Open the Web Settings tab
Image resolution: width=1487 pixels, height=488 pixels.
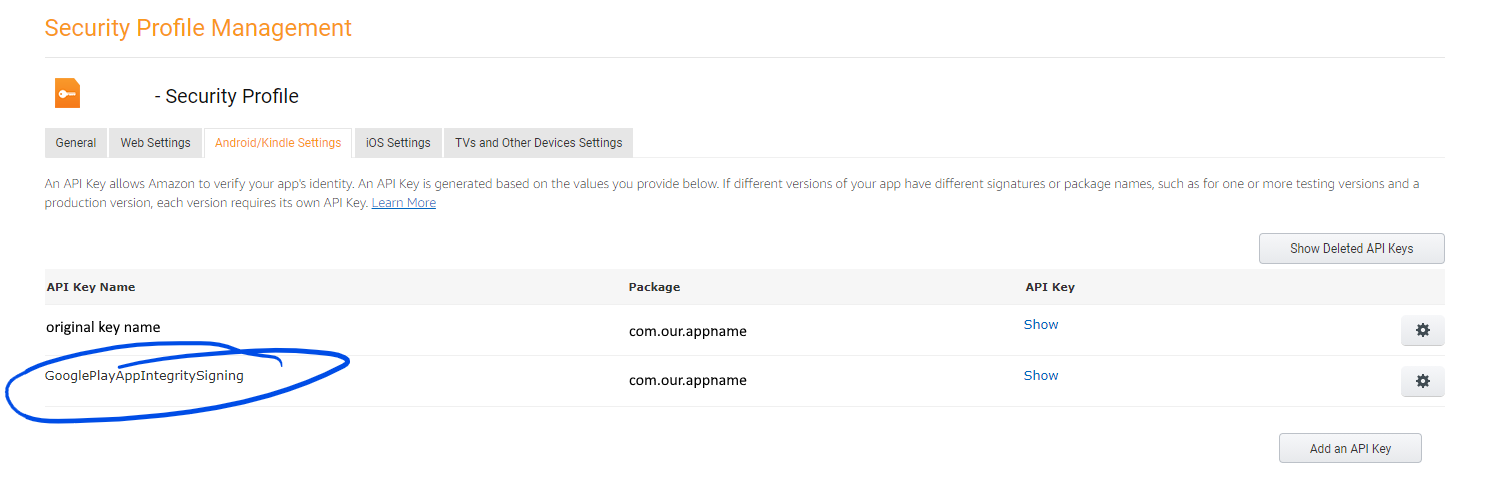[x=155, y=143]
